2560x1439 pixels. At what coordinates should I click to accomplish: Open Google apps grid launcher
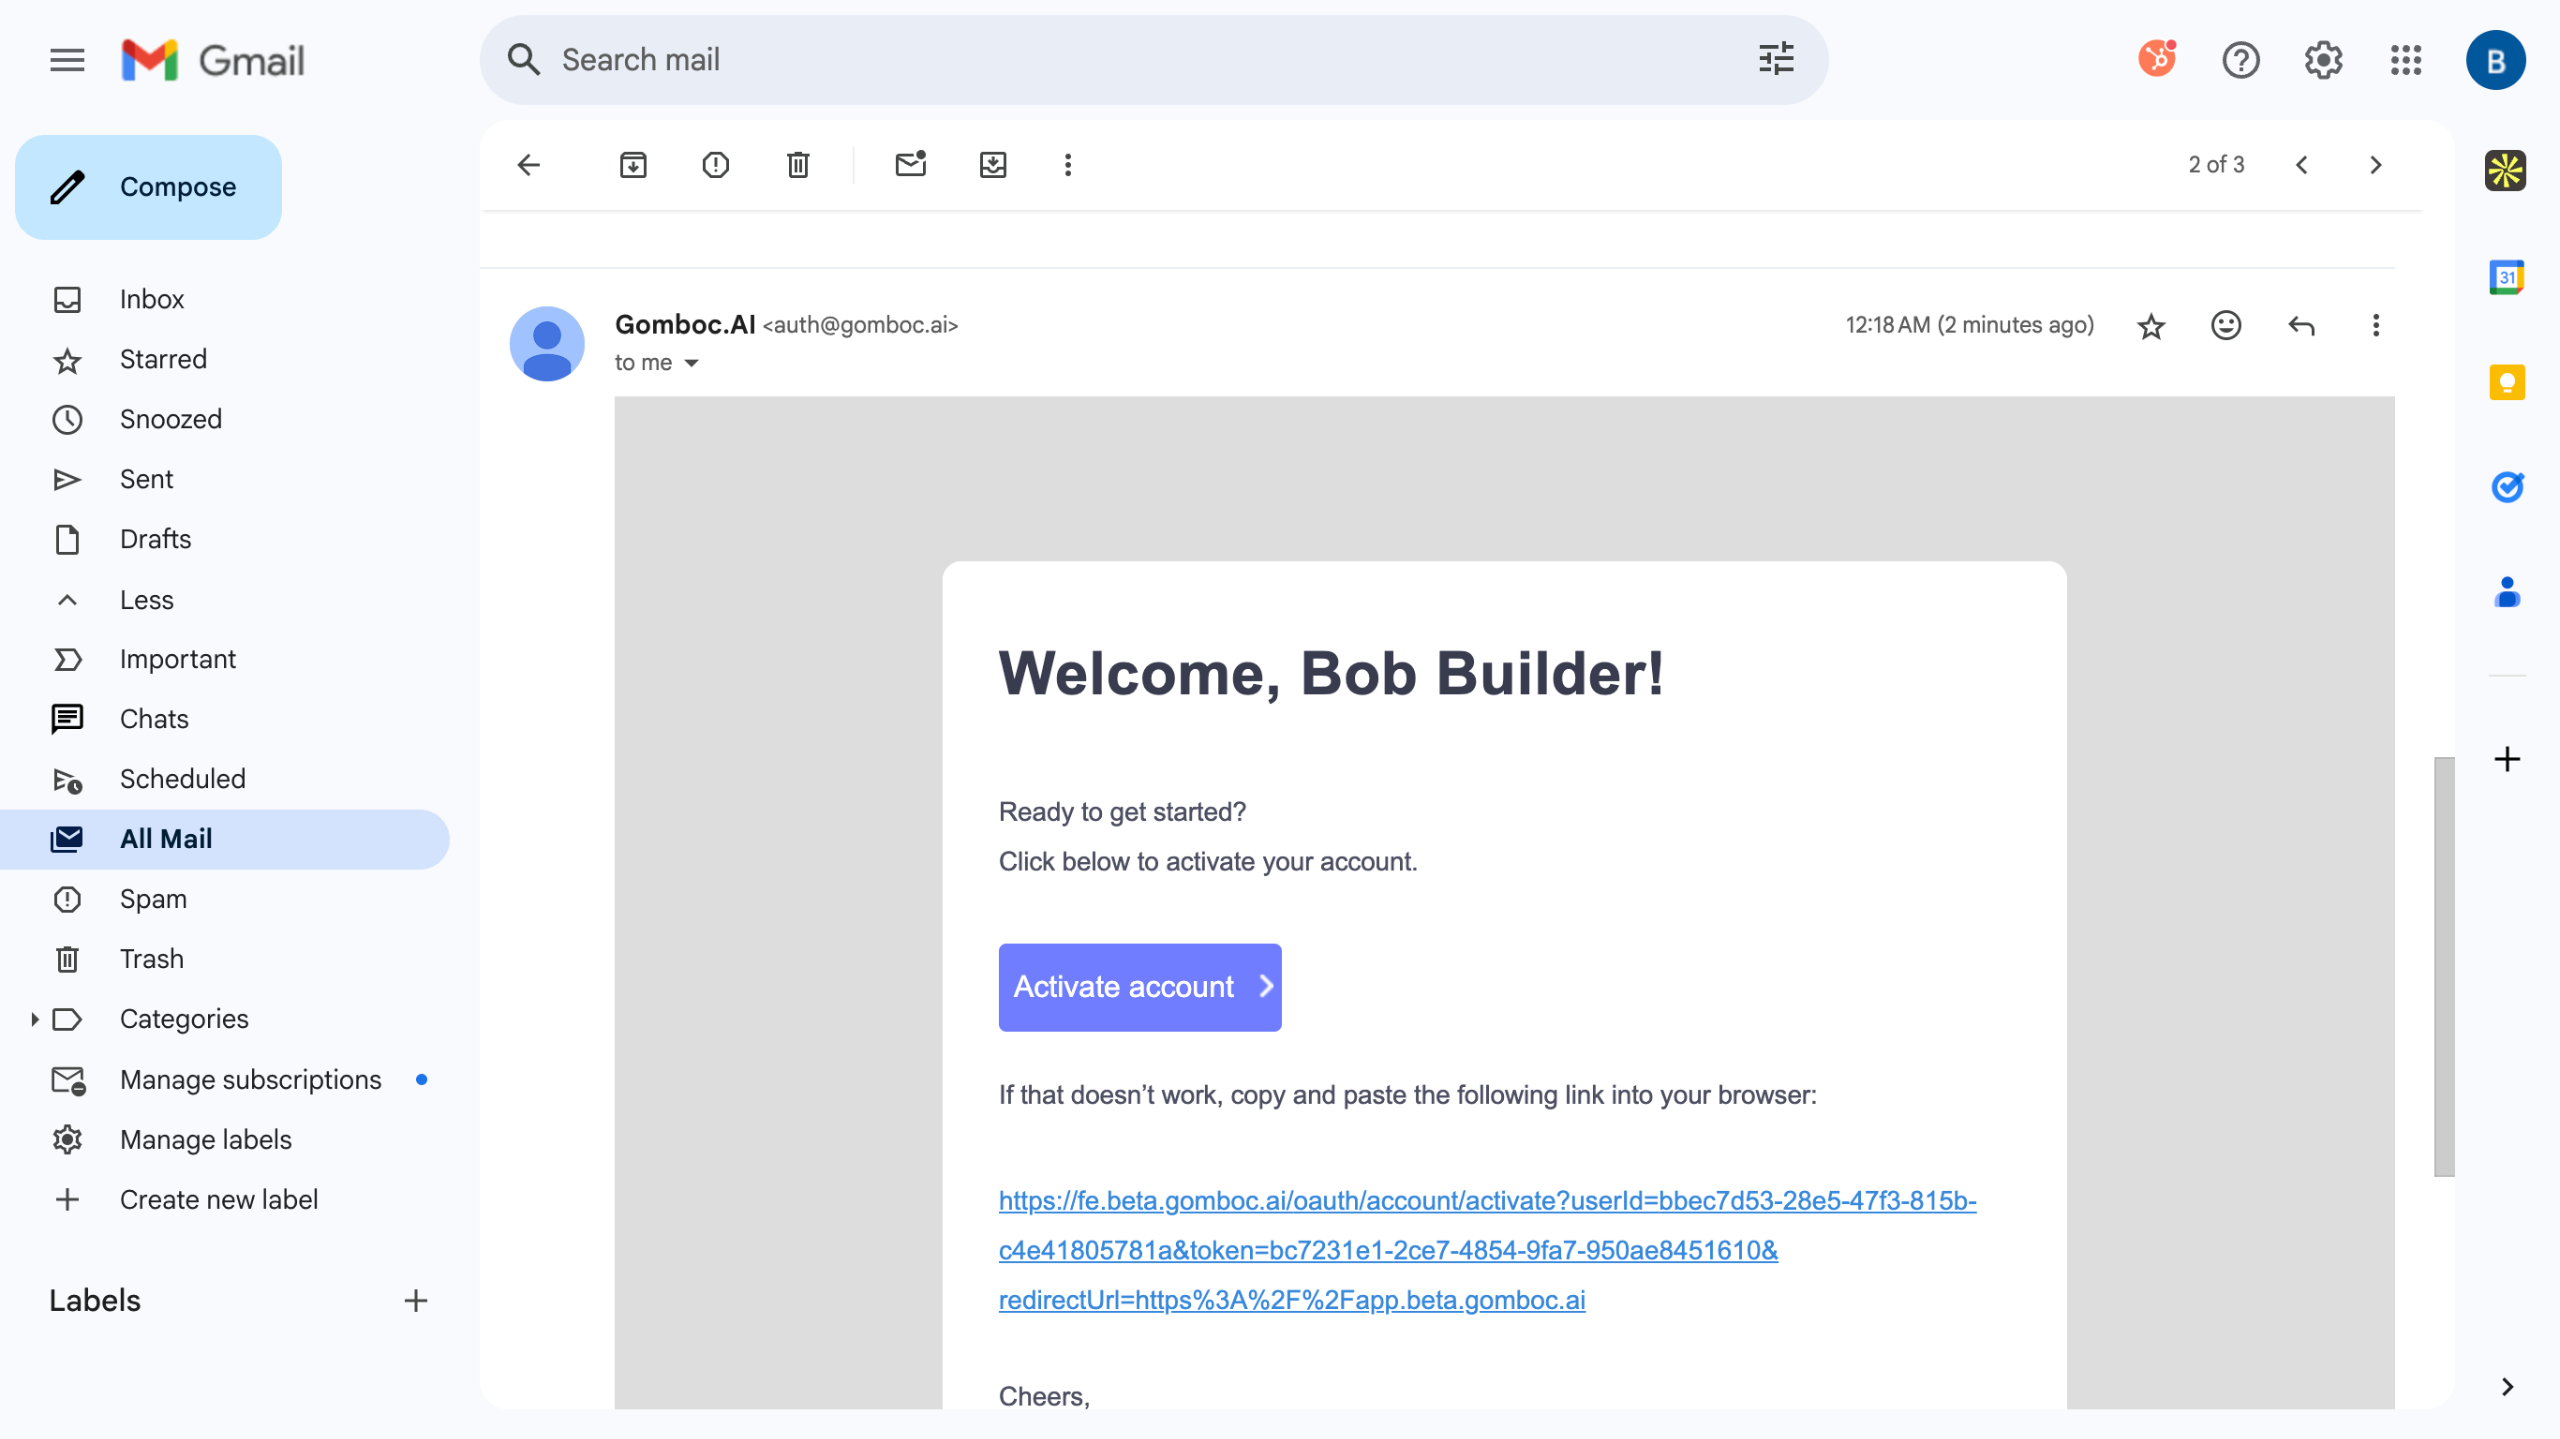coord(2405,60)
